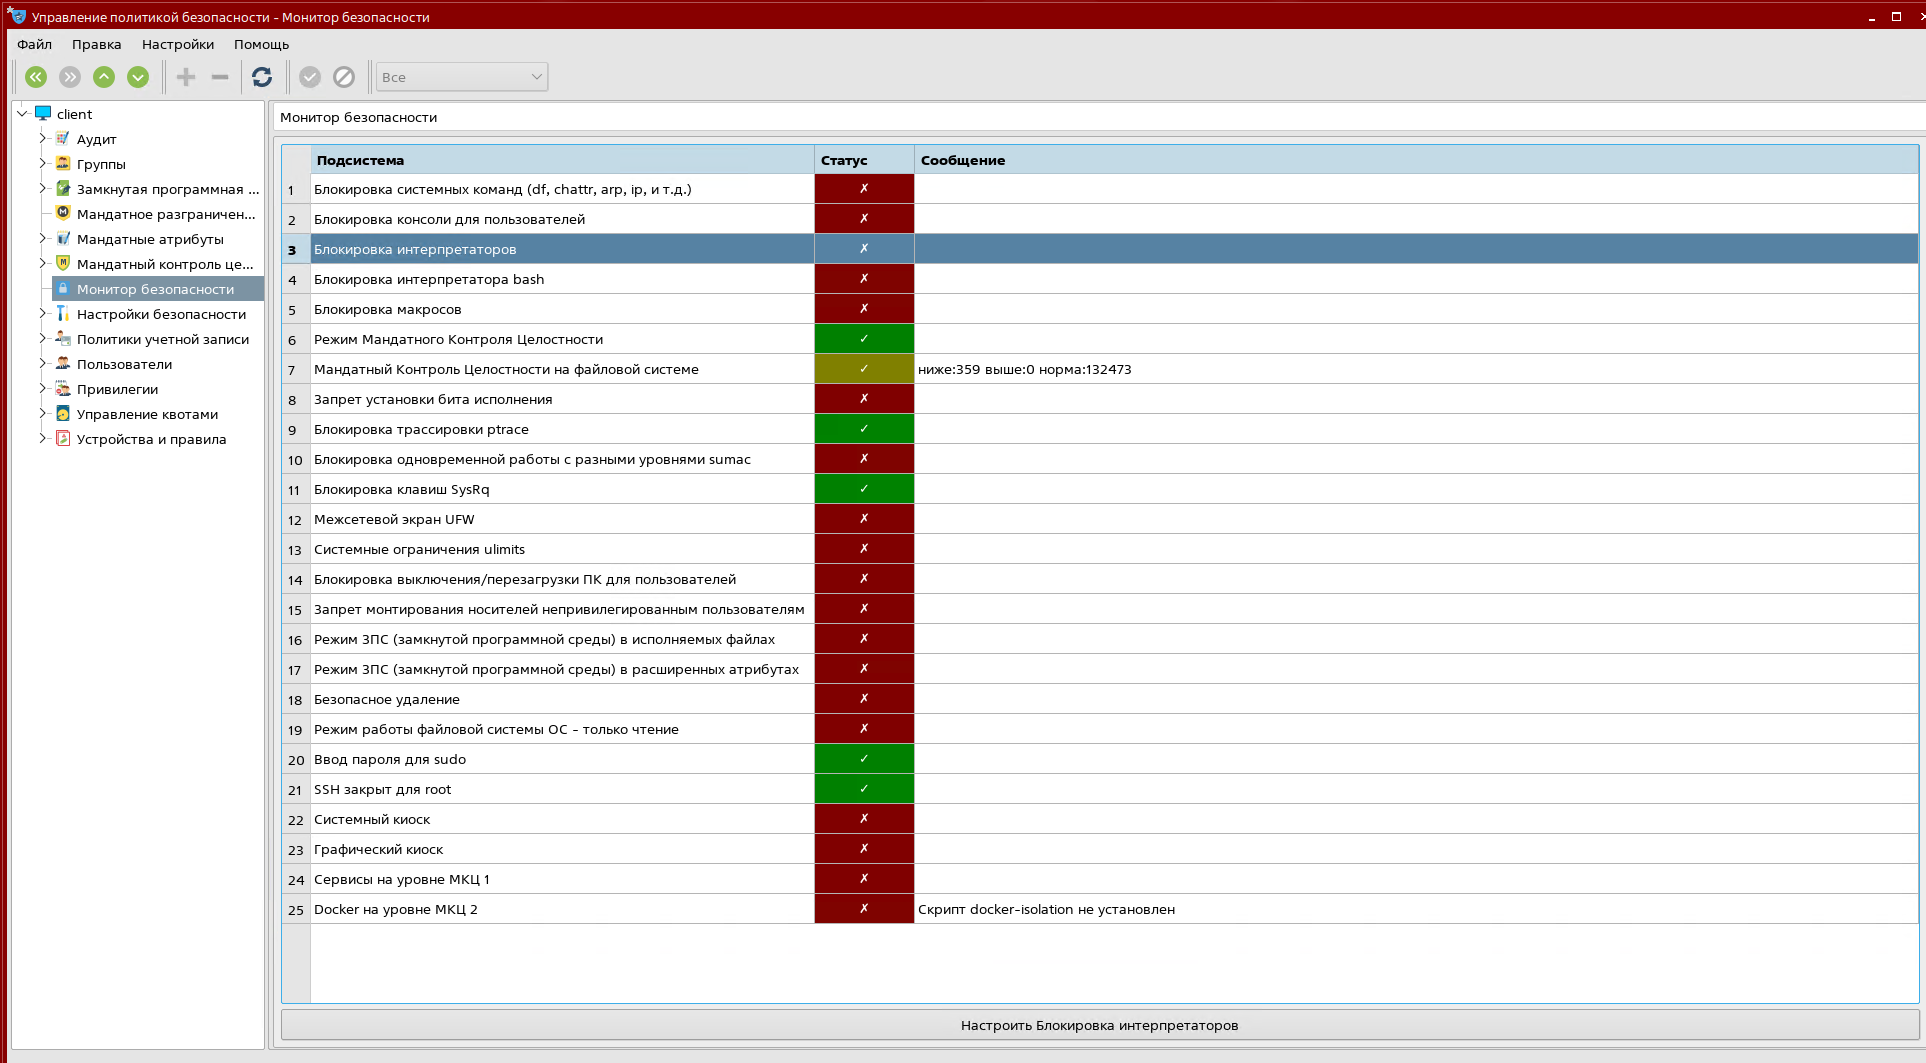
Task: Click row header number 16
Action: tap(296, 639)
